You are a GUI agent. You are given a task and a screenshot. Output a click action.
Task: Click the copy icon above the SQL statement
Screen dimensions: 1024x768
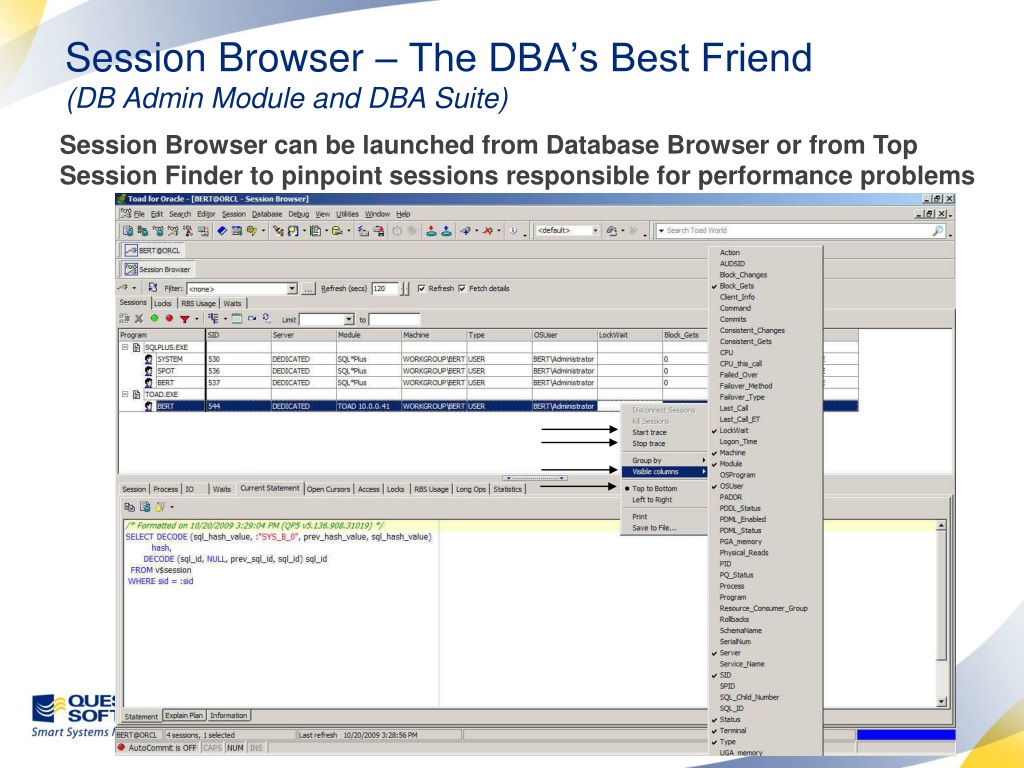click(129, 507)
